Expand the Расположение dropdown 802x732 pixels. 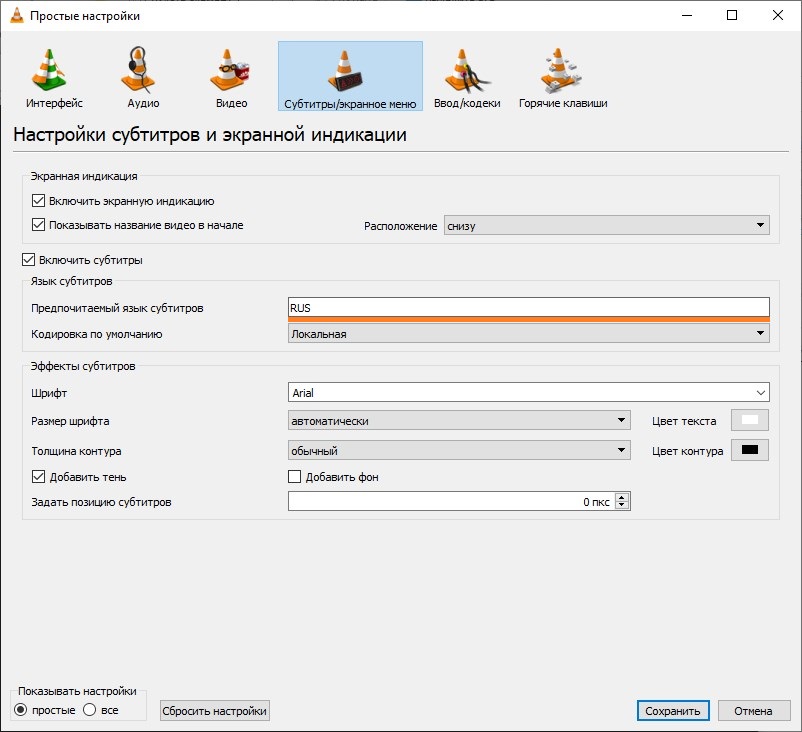pyautogui.click(x=606, y=226)
